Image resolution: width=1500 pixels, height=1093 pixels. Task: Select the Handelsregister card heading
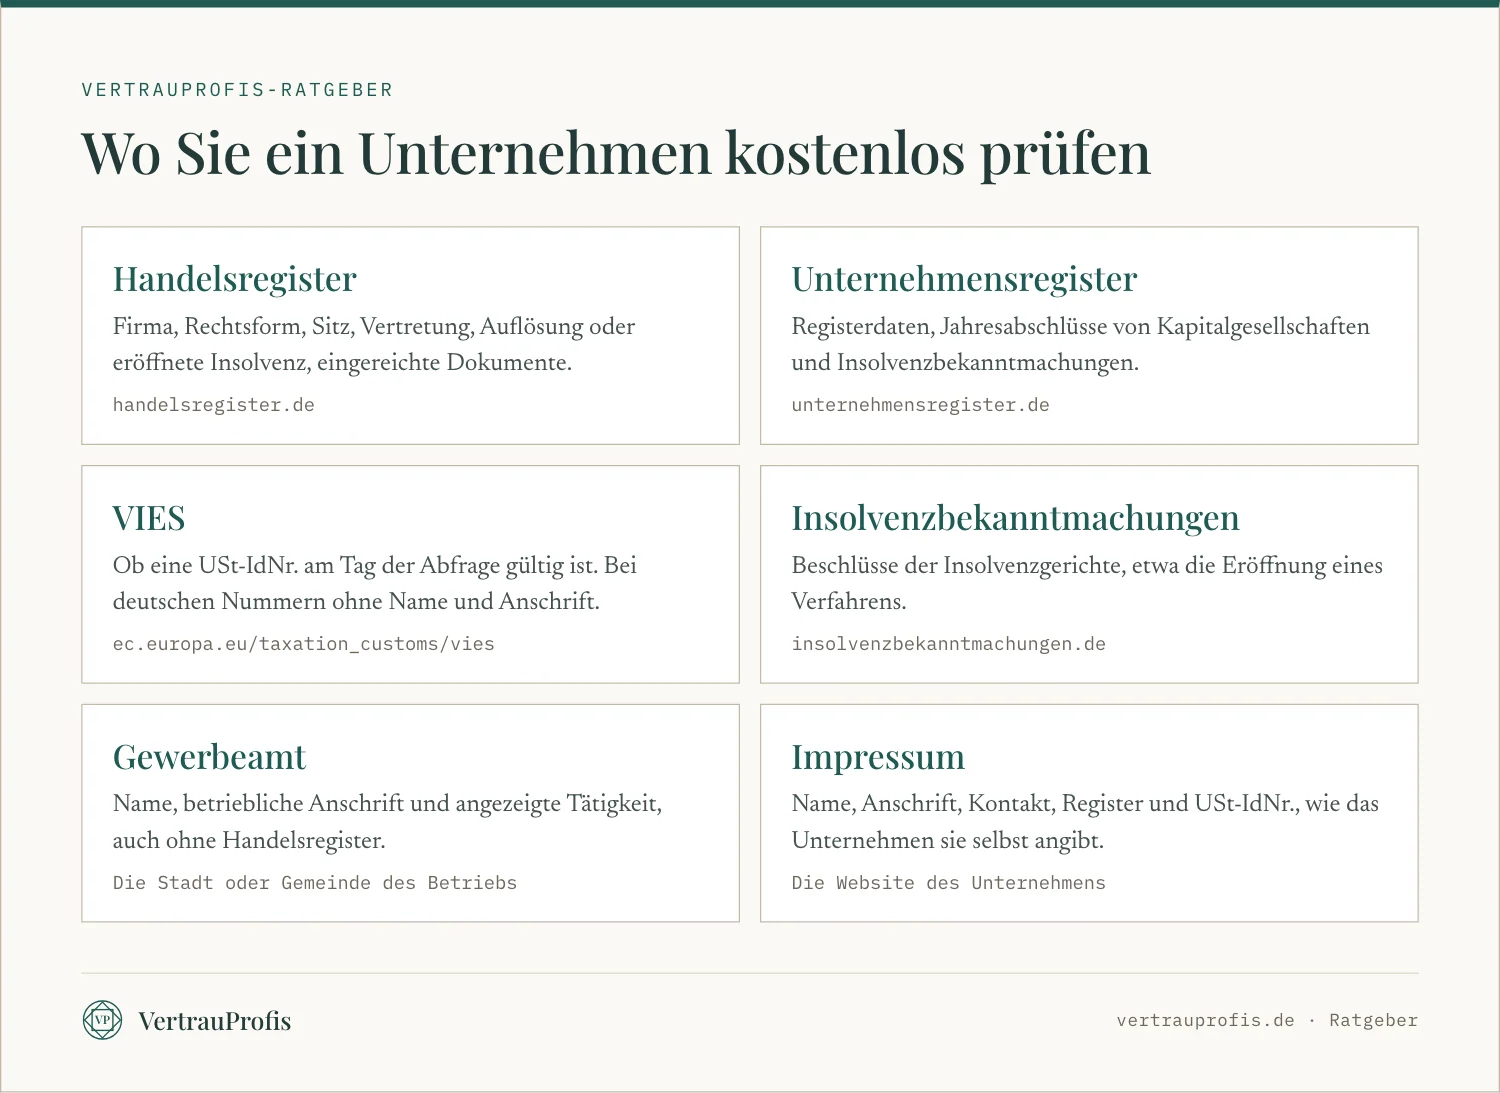point(235,279)
